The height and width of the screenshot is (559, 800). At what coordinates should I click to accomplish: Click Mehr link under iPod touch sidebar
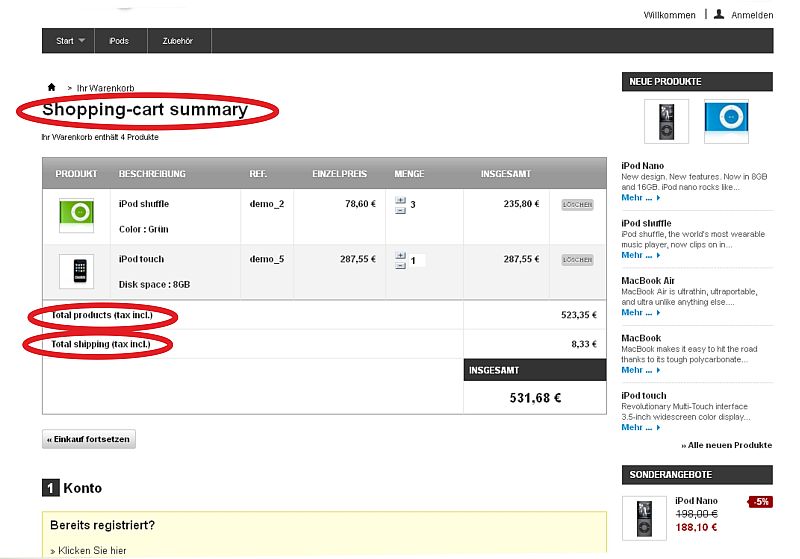(x=641, y=427)
